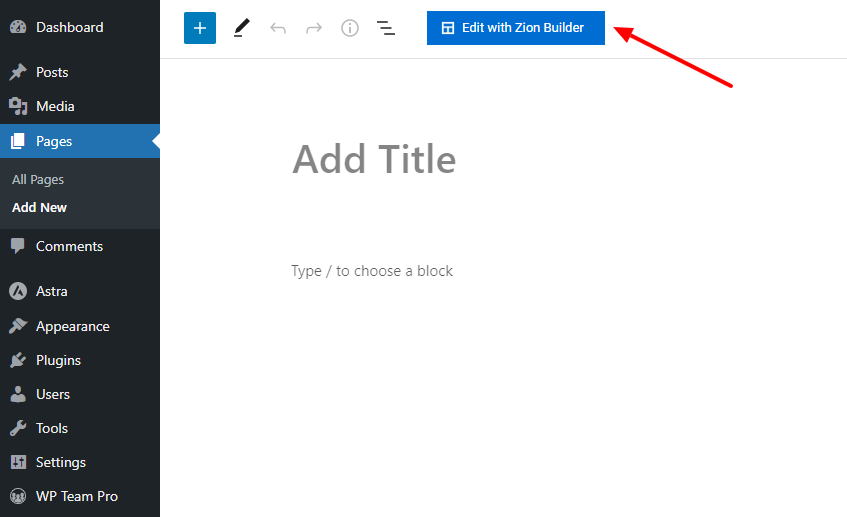Click the Appearance paintbrush icon
This screenshot has height=517, width=847.
(18, 326)
